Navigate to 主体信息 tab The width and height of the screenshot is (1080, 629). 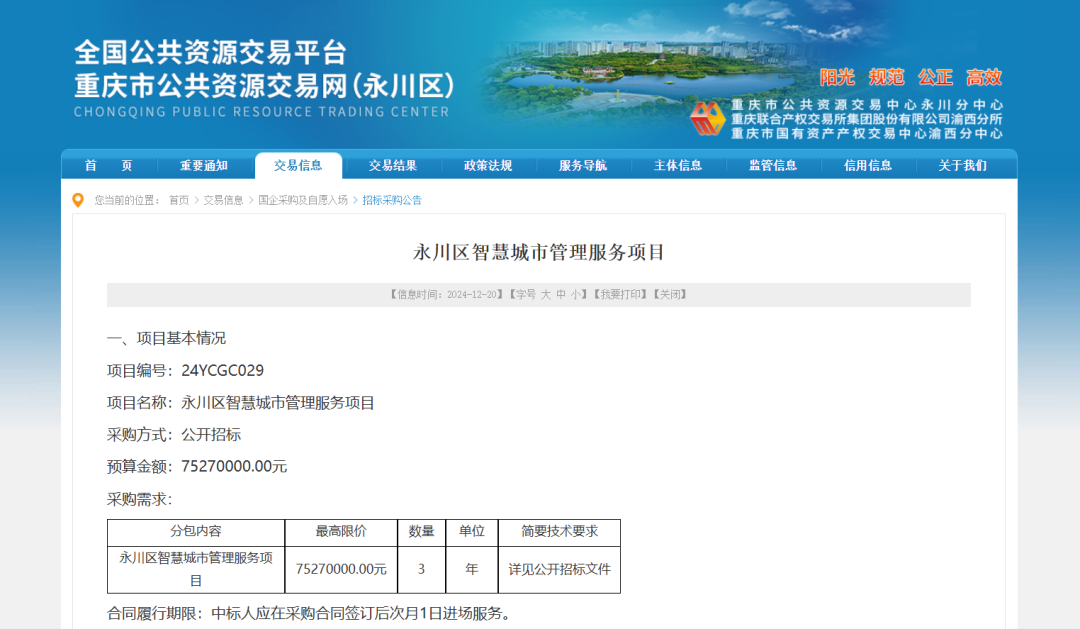pyautogui.click(x=678, y=166)
